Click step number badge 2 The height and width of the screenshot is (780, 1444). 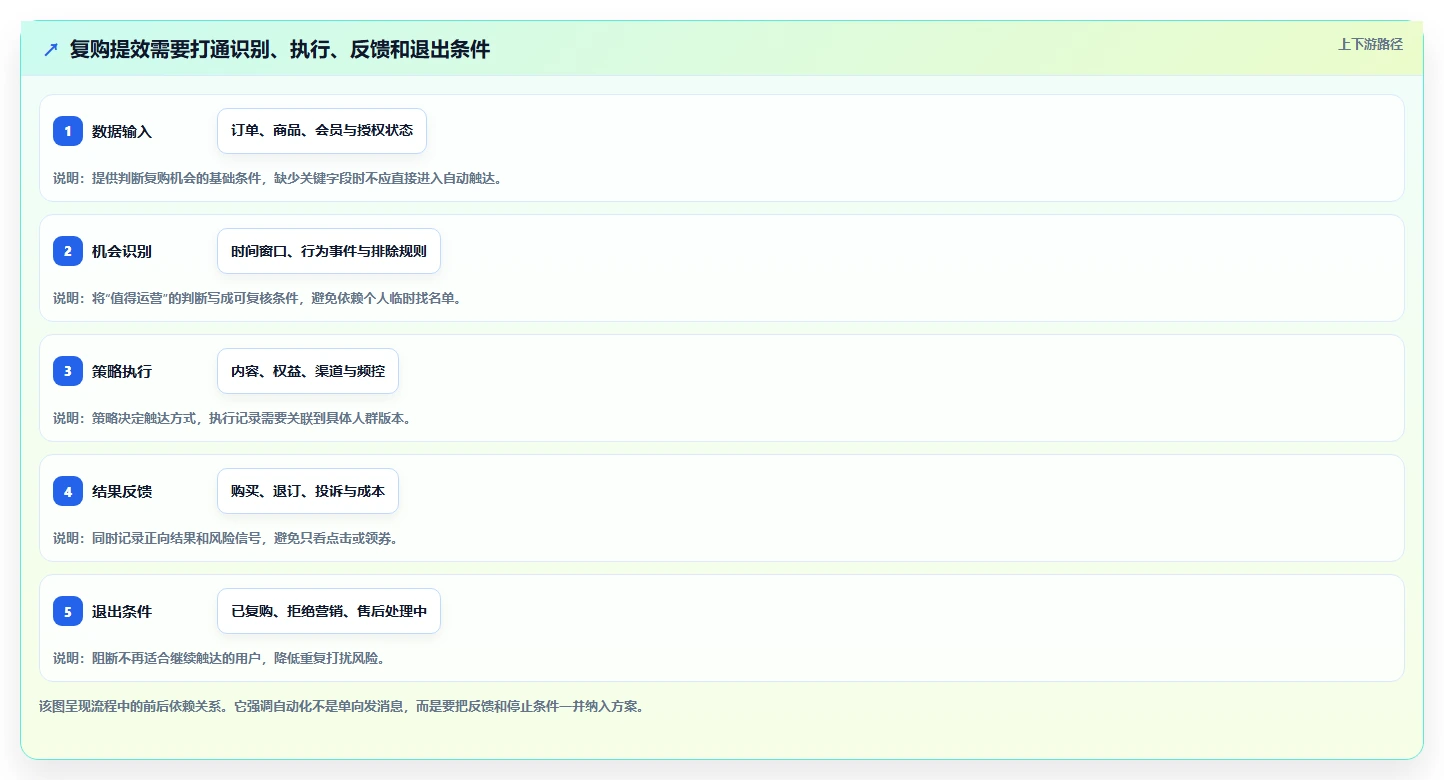pos(68,251)
